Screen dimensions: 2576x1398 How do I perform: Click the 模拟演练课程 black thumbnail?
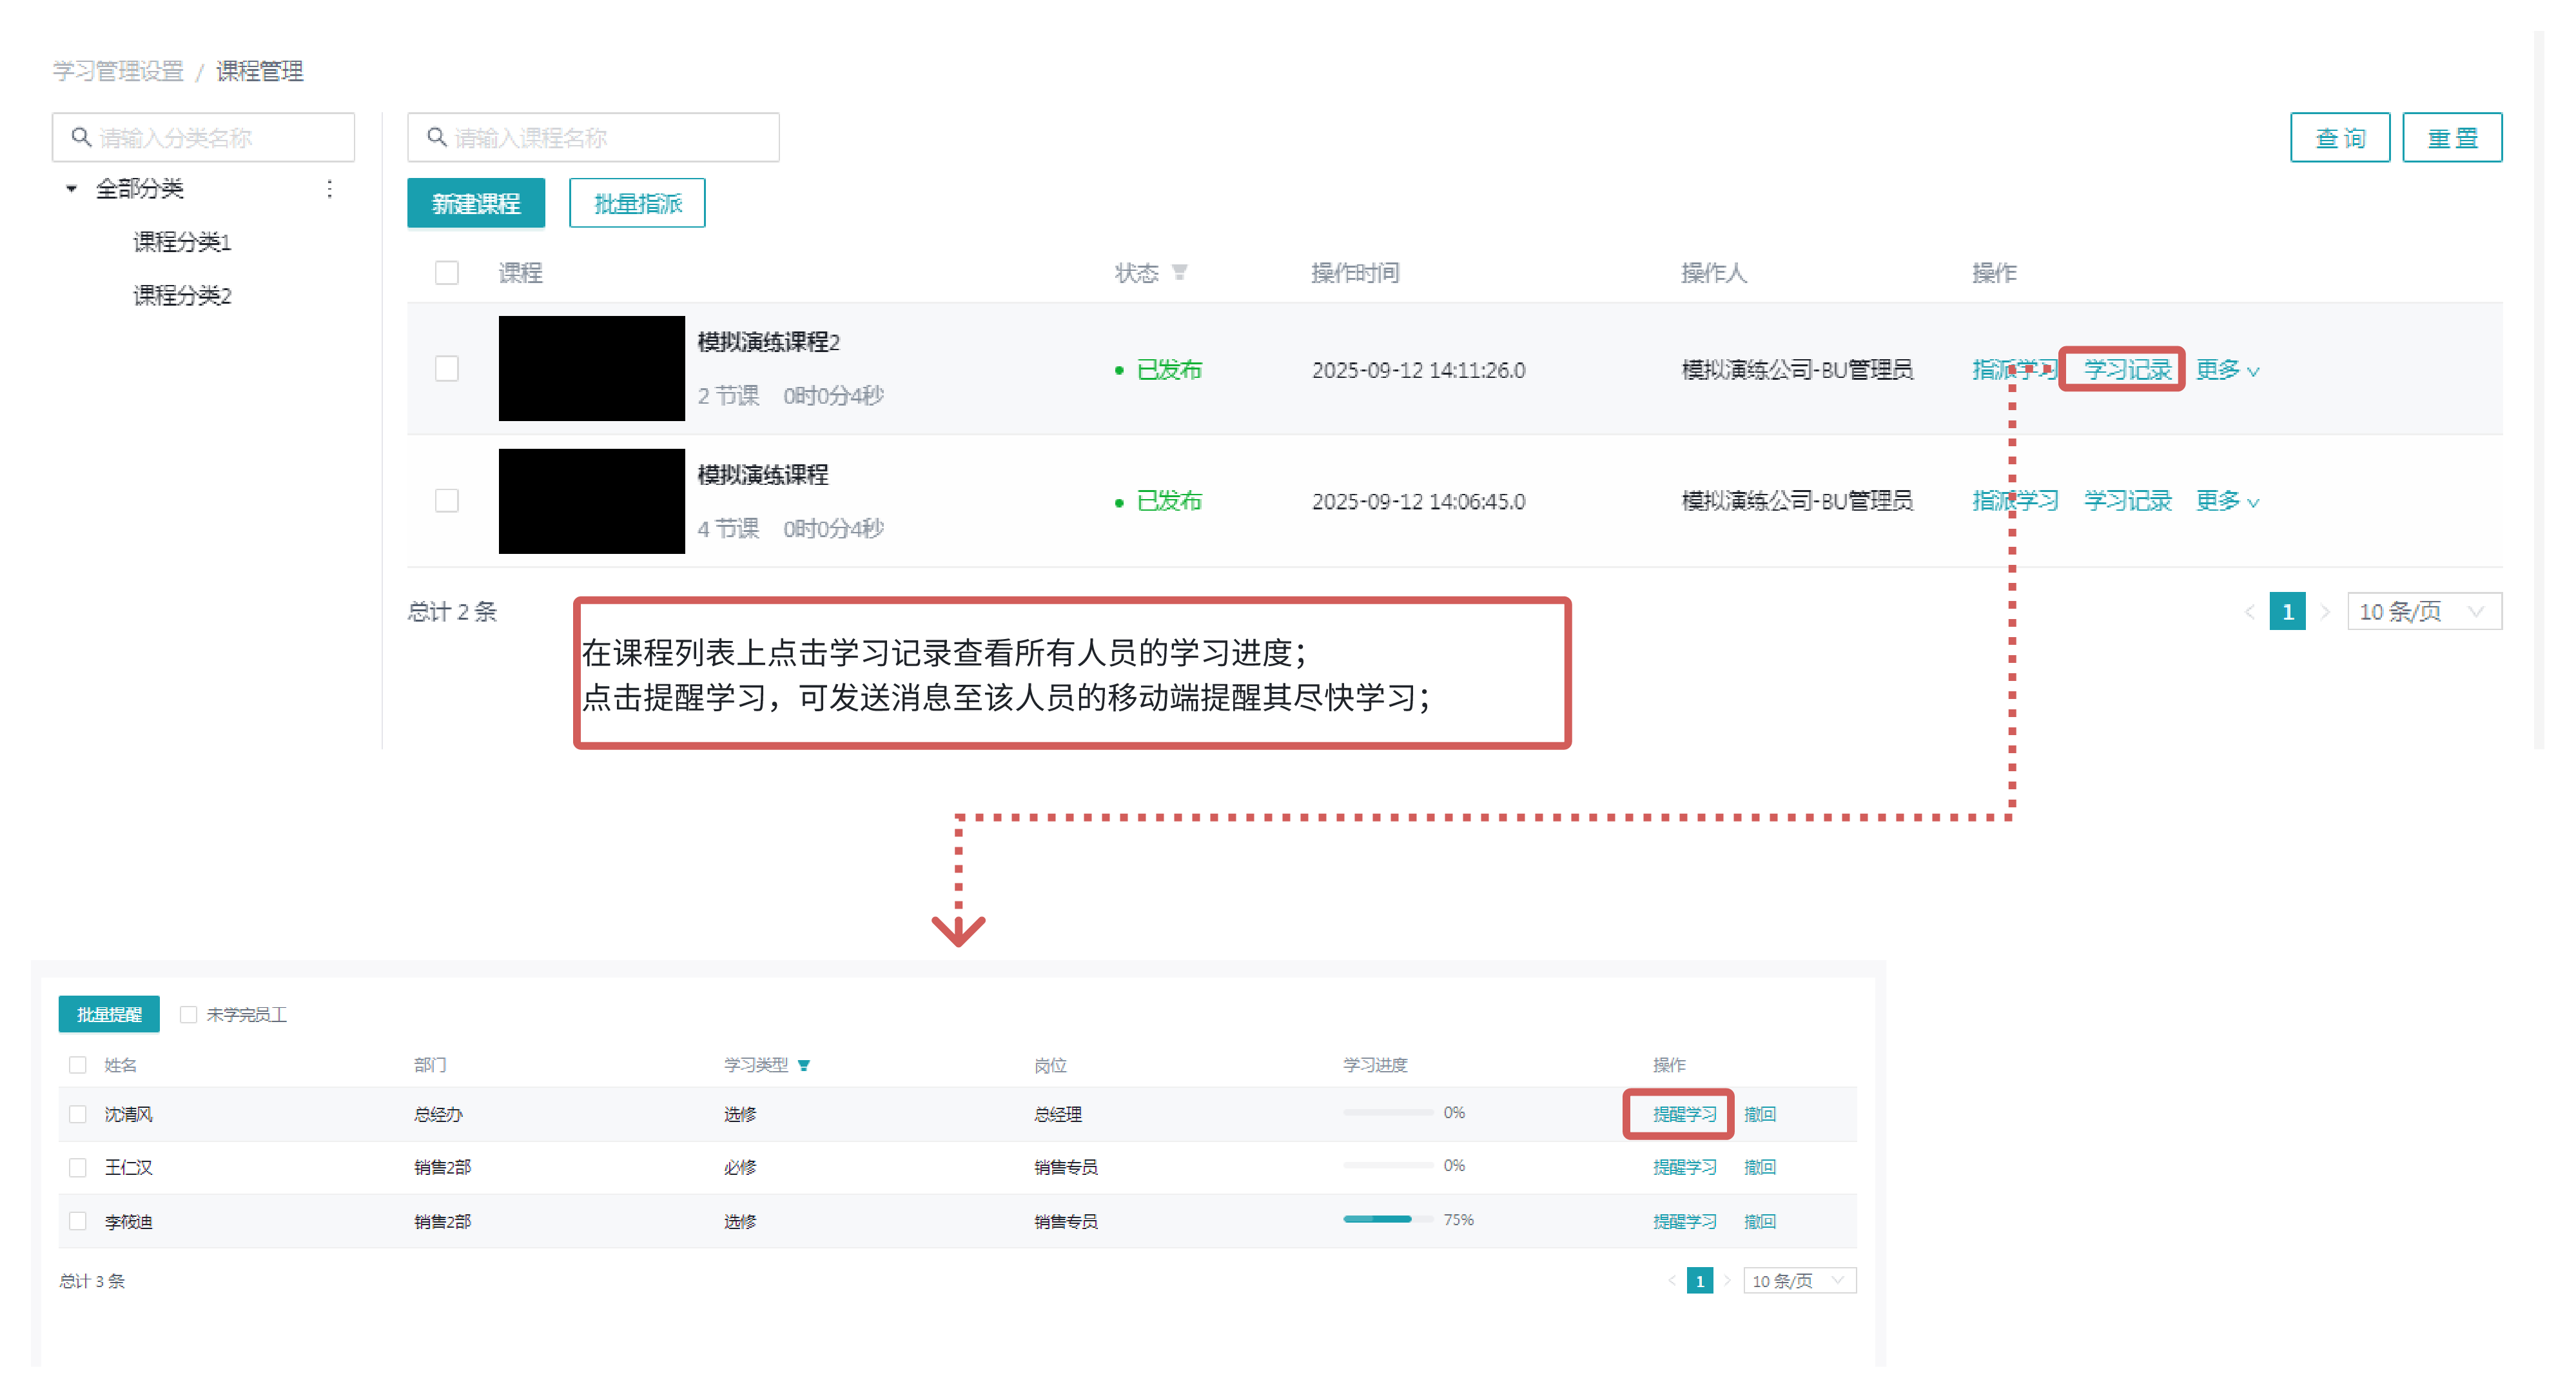pos(591,501)
